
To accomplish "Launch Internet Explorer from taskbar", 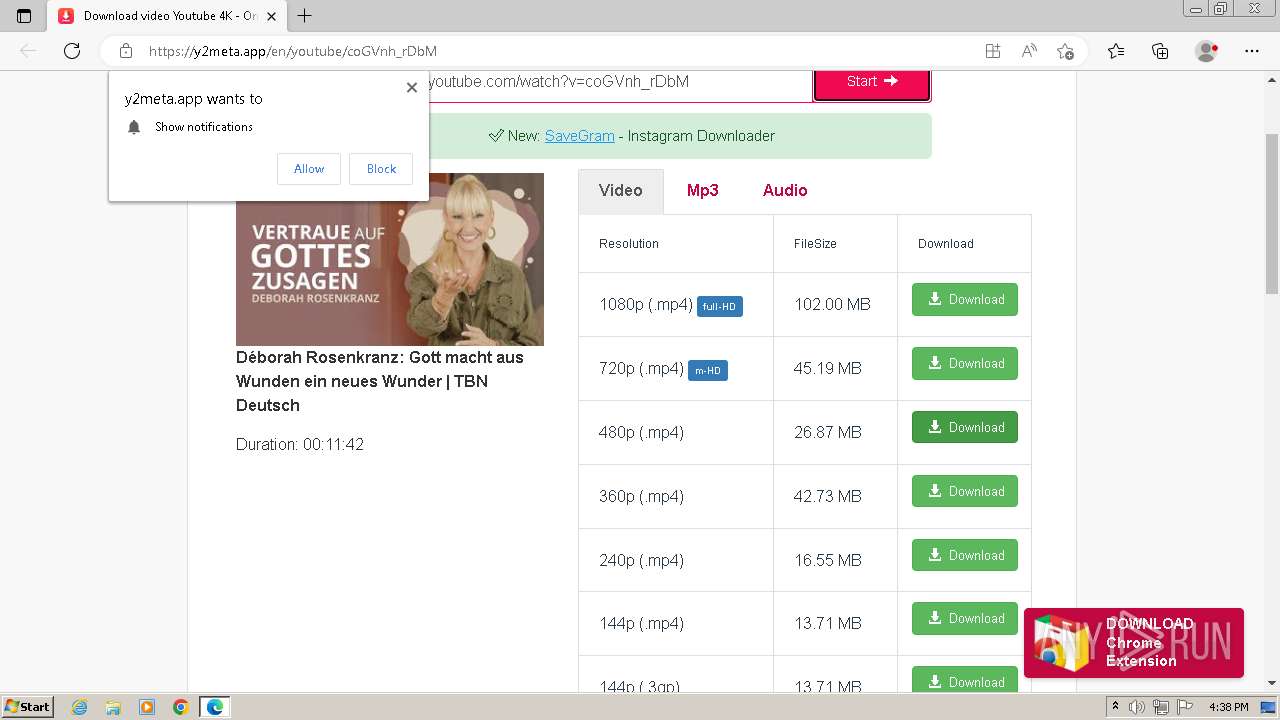I will 80,707.
